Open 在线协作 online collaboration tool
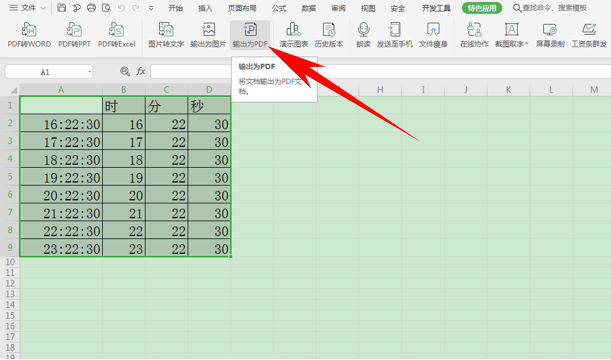This screenshot has height=360, width=611. tap(474, 35)
